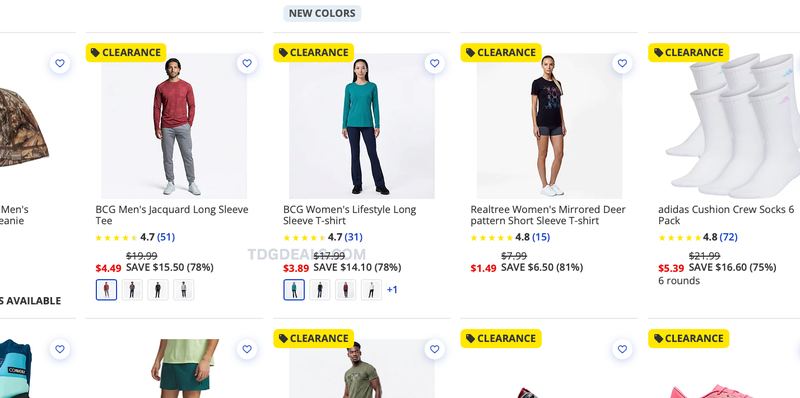Select the fourth white swatch of Men's Jacquard Tee
Viewport: 800px width, 398px height.
[184, 290]
